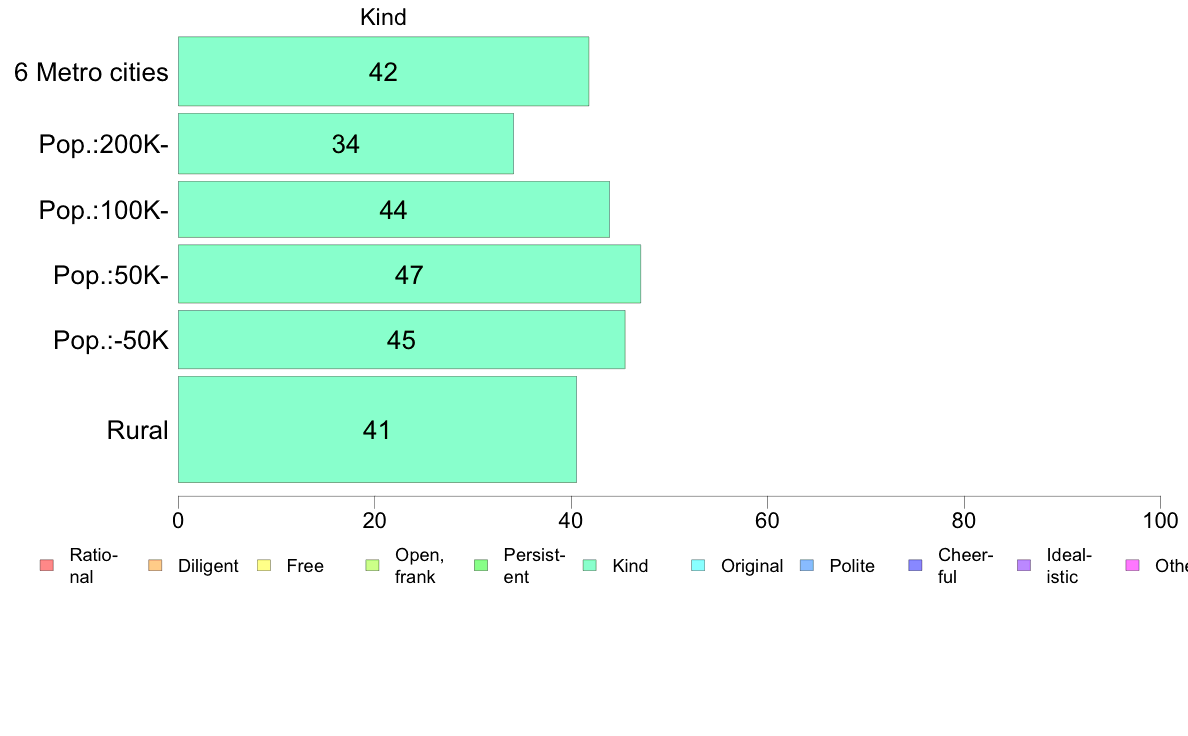Viewport: 1188px width, 736px height.
Task: Click the Pop.:-50K bar showing 45
Action: (x=402, y=340)
